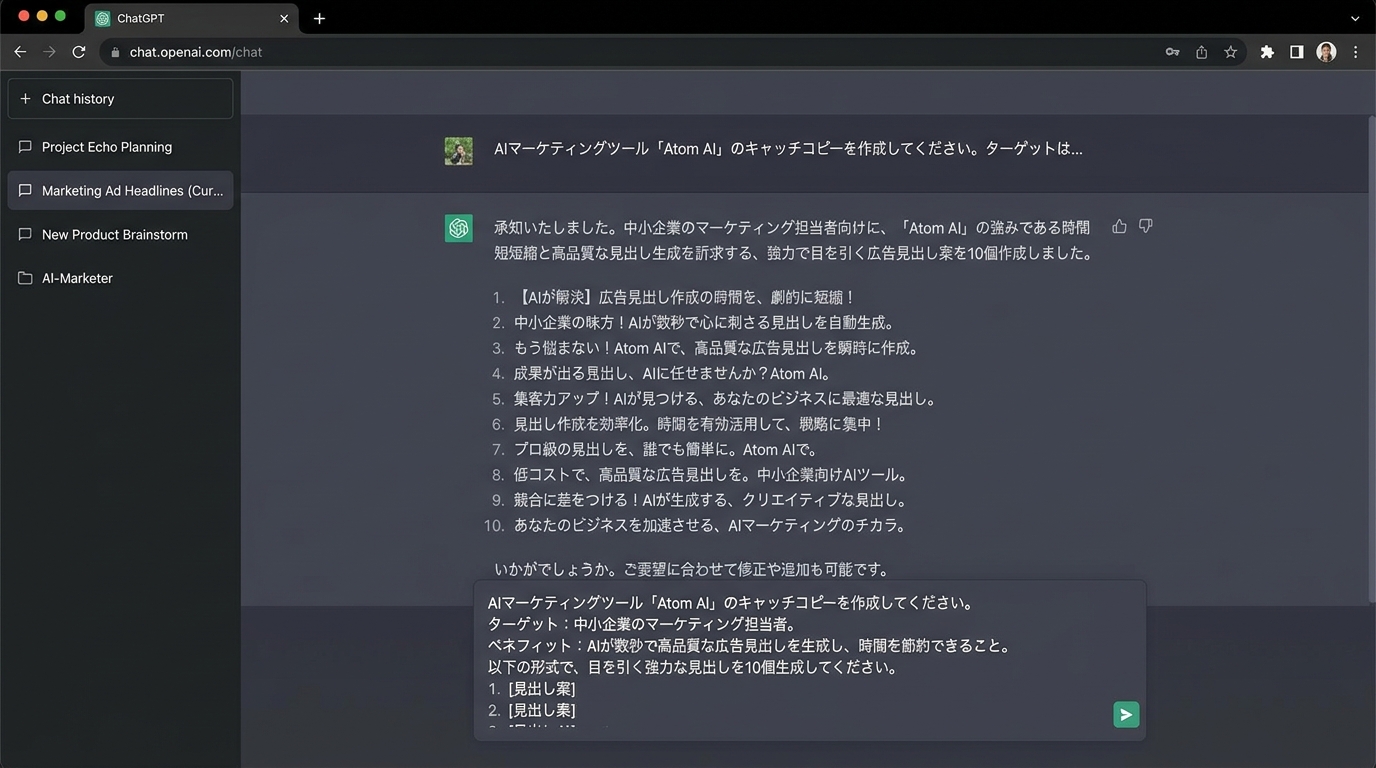Image resolution: width=1376 pixels, height=768 pixels.
Task: Open the browser extensions puzzle icon
Action: pyautogui.click(x=1267, y=52)
